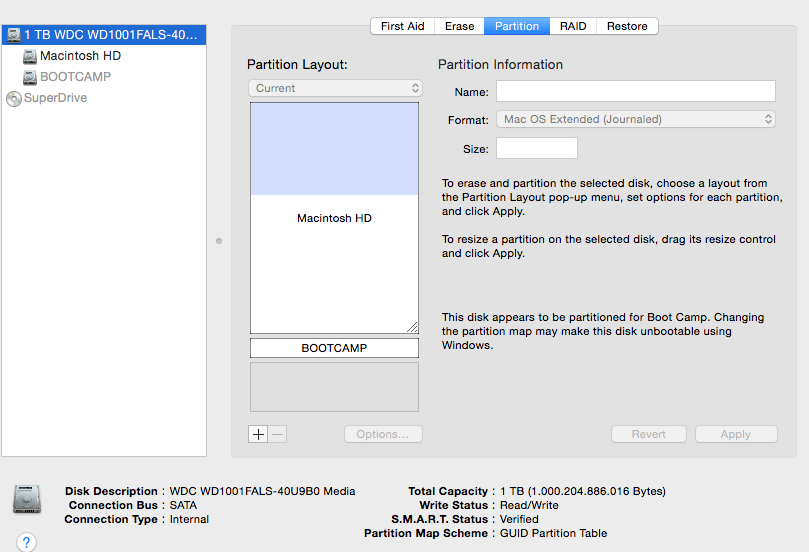The width and height of the screenshot is (809, 552).
Task: Open the RAID tab
Action: click(573, 26)
